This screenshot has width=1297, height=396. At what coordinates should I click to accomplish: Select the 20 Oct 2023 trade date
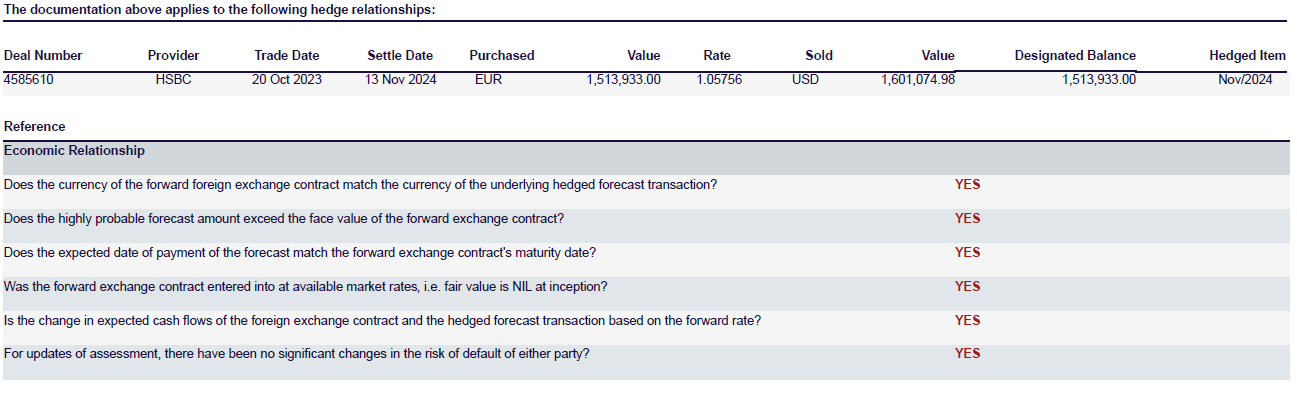[x=287, y=80]
